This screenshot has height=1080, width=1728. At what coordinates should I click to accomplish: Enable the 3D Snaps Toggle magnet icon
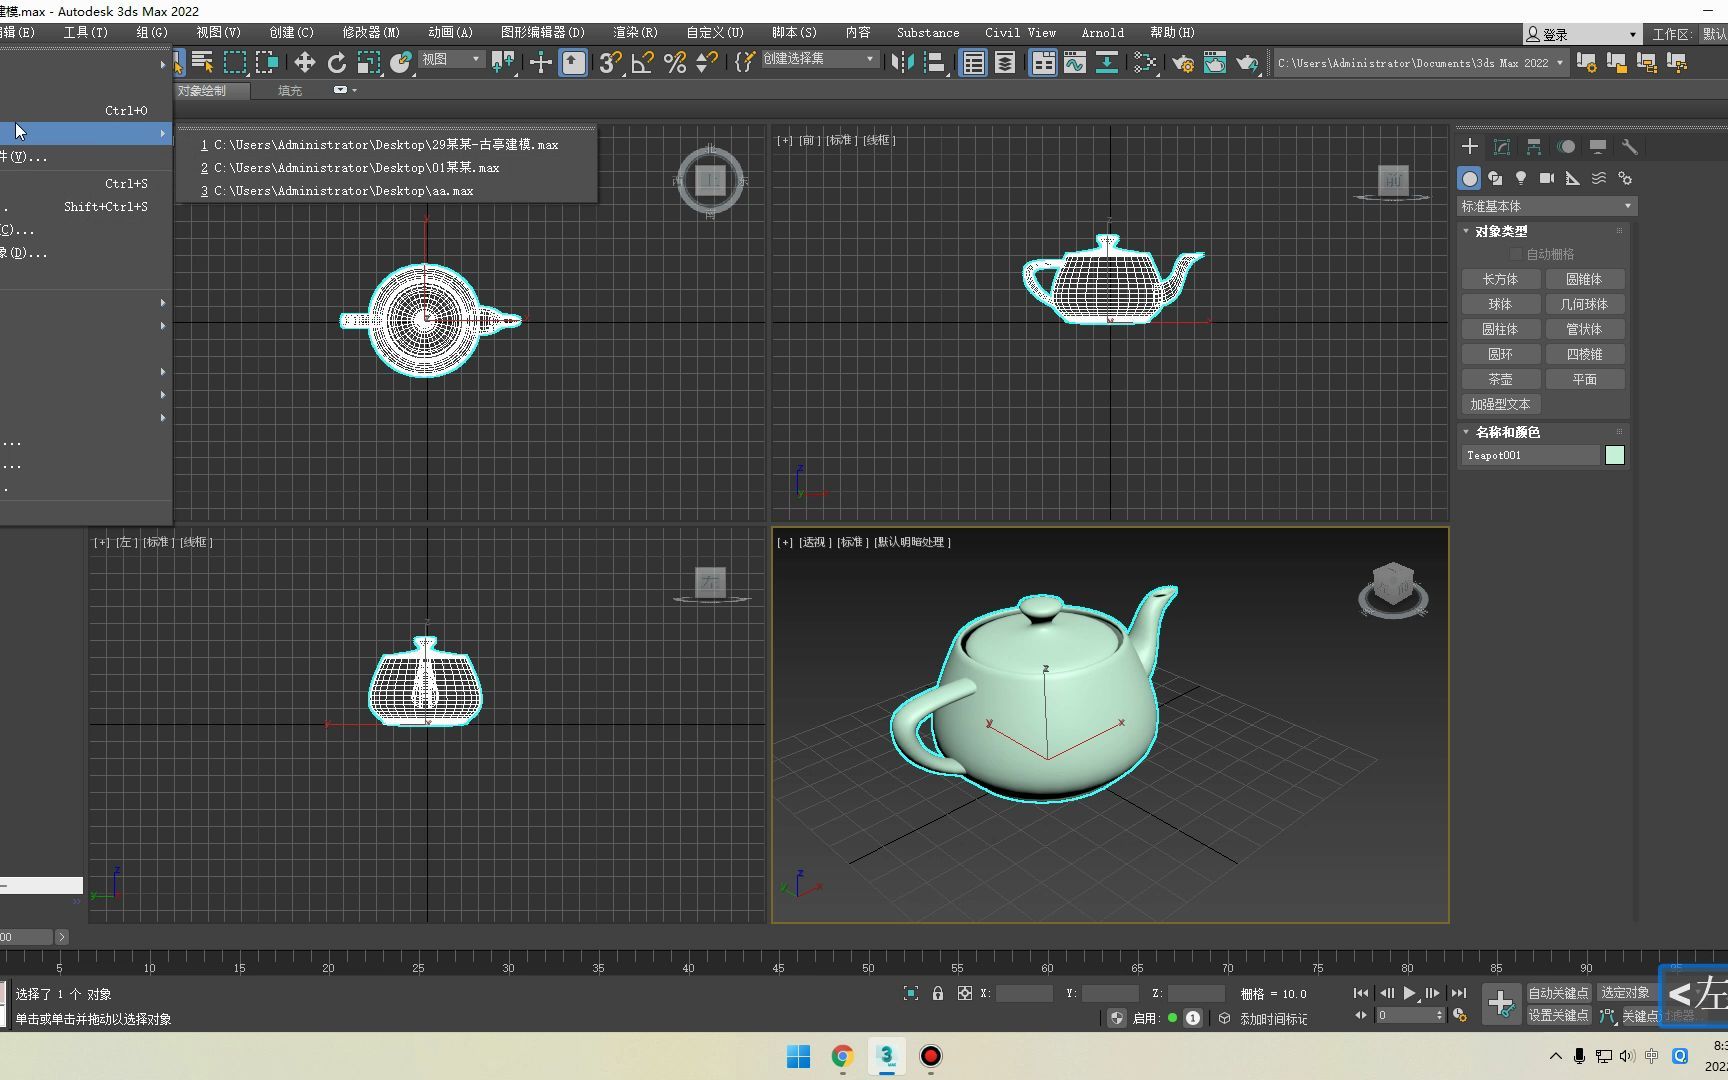[x=609, y=62]
